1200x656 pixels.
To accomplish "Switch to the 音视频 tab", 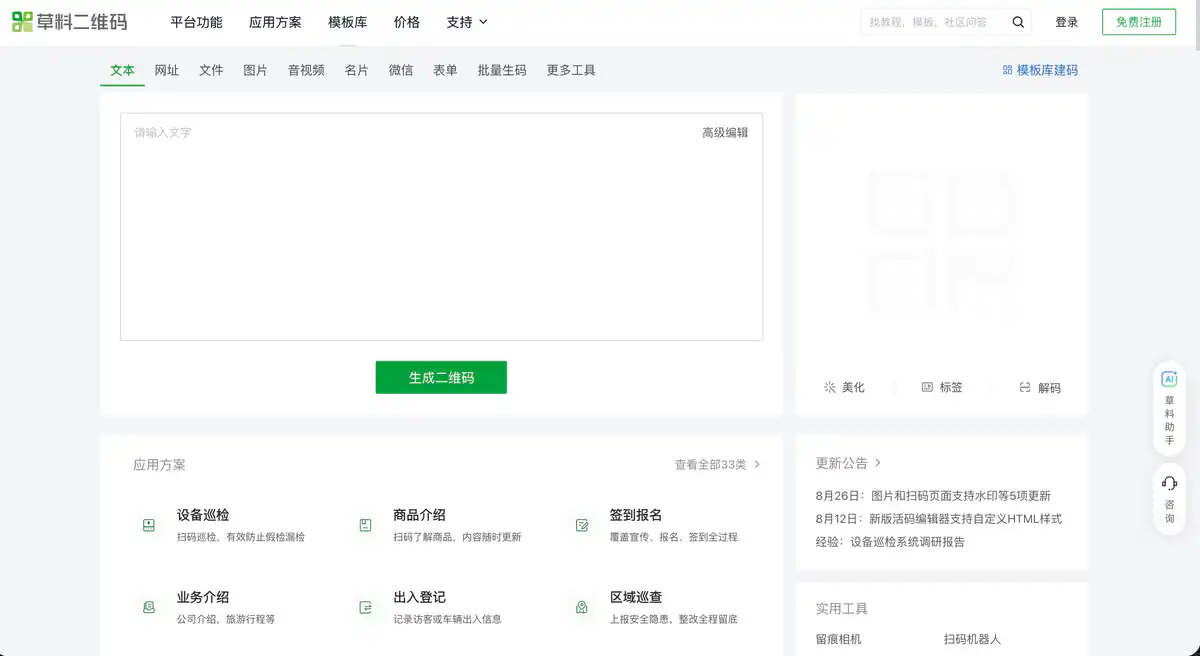I will (306, 70).
